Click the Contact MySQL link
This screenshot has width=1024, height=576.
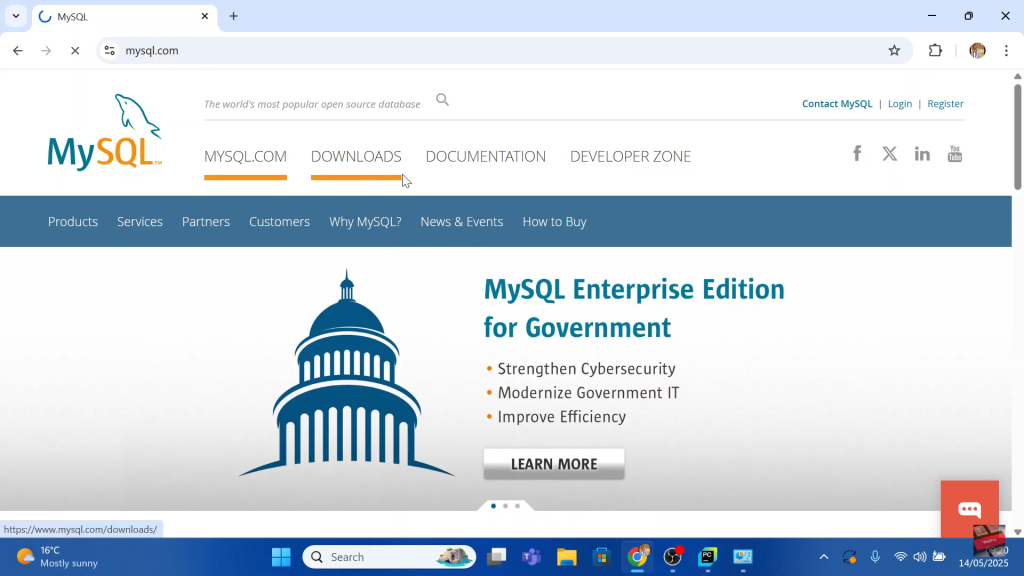(837, 104)
